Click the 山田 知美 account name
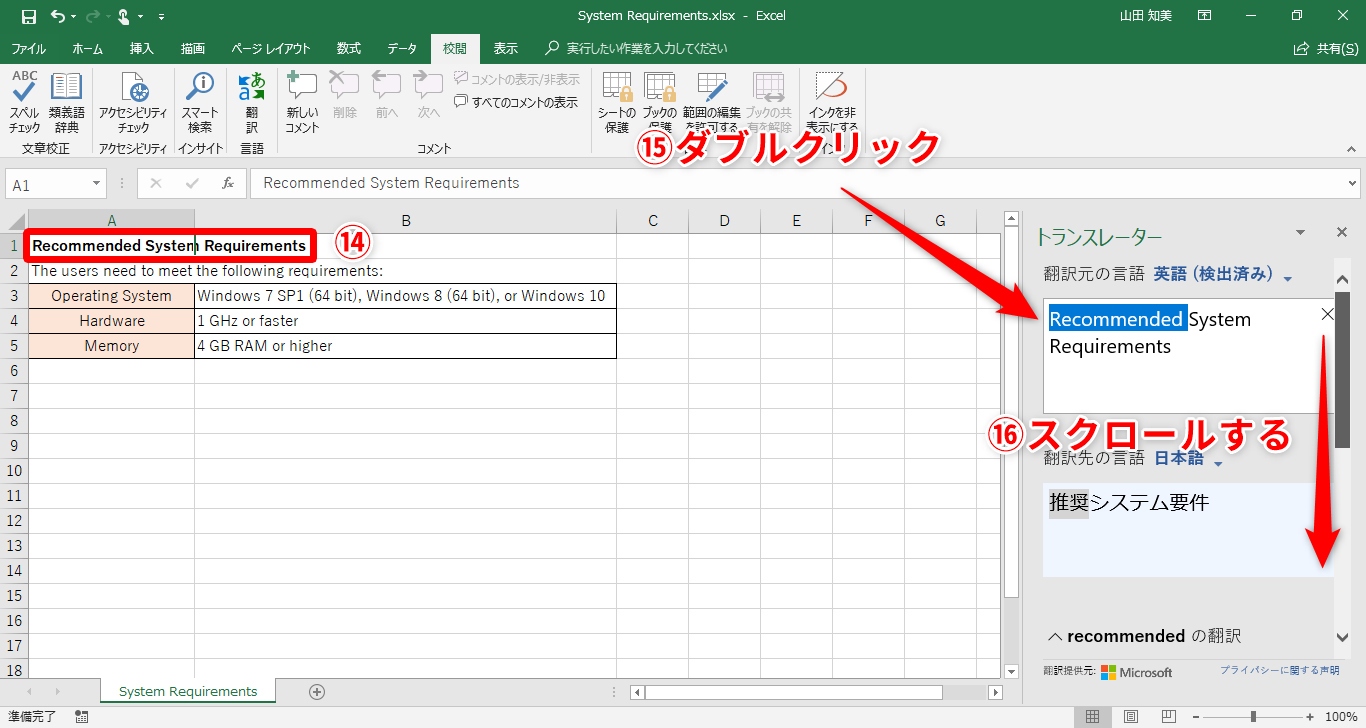The image size is (1366, 728). tap(1147, 16)
